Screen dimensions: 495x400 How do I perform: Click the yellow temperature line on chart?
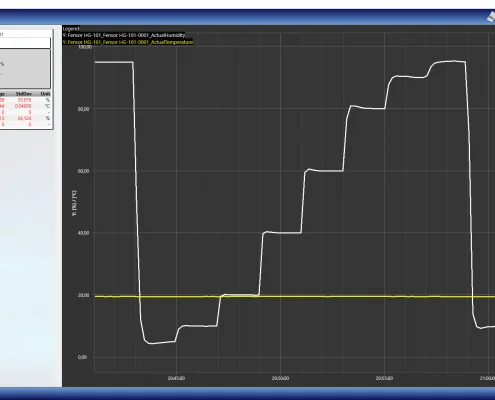click(333, 296)
